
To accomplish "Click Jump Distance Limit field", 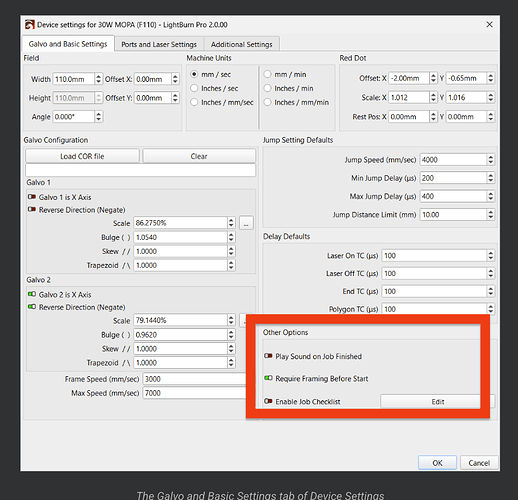I will pos(453,215).
